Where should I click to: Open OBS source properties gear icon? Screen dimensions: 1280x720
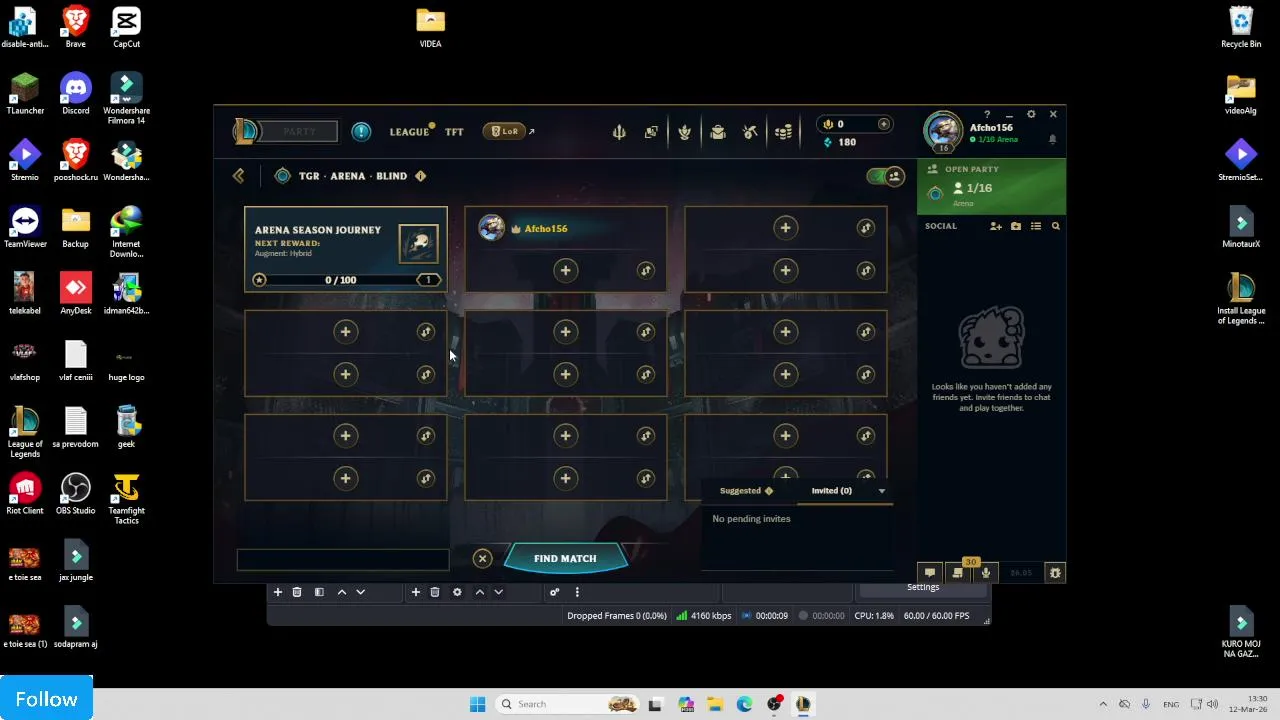(457, 592)
